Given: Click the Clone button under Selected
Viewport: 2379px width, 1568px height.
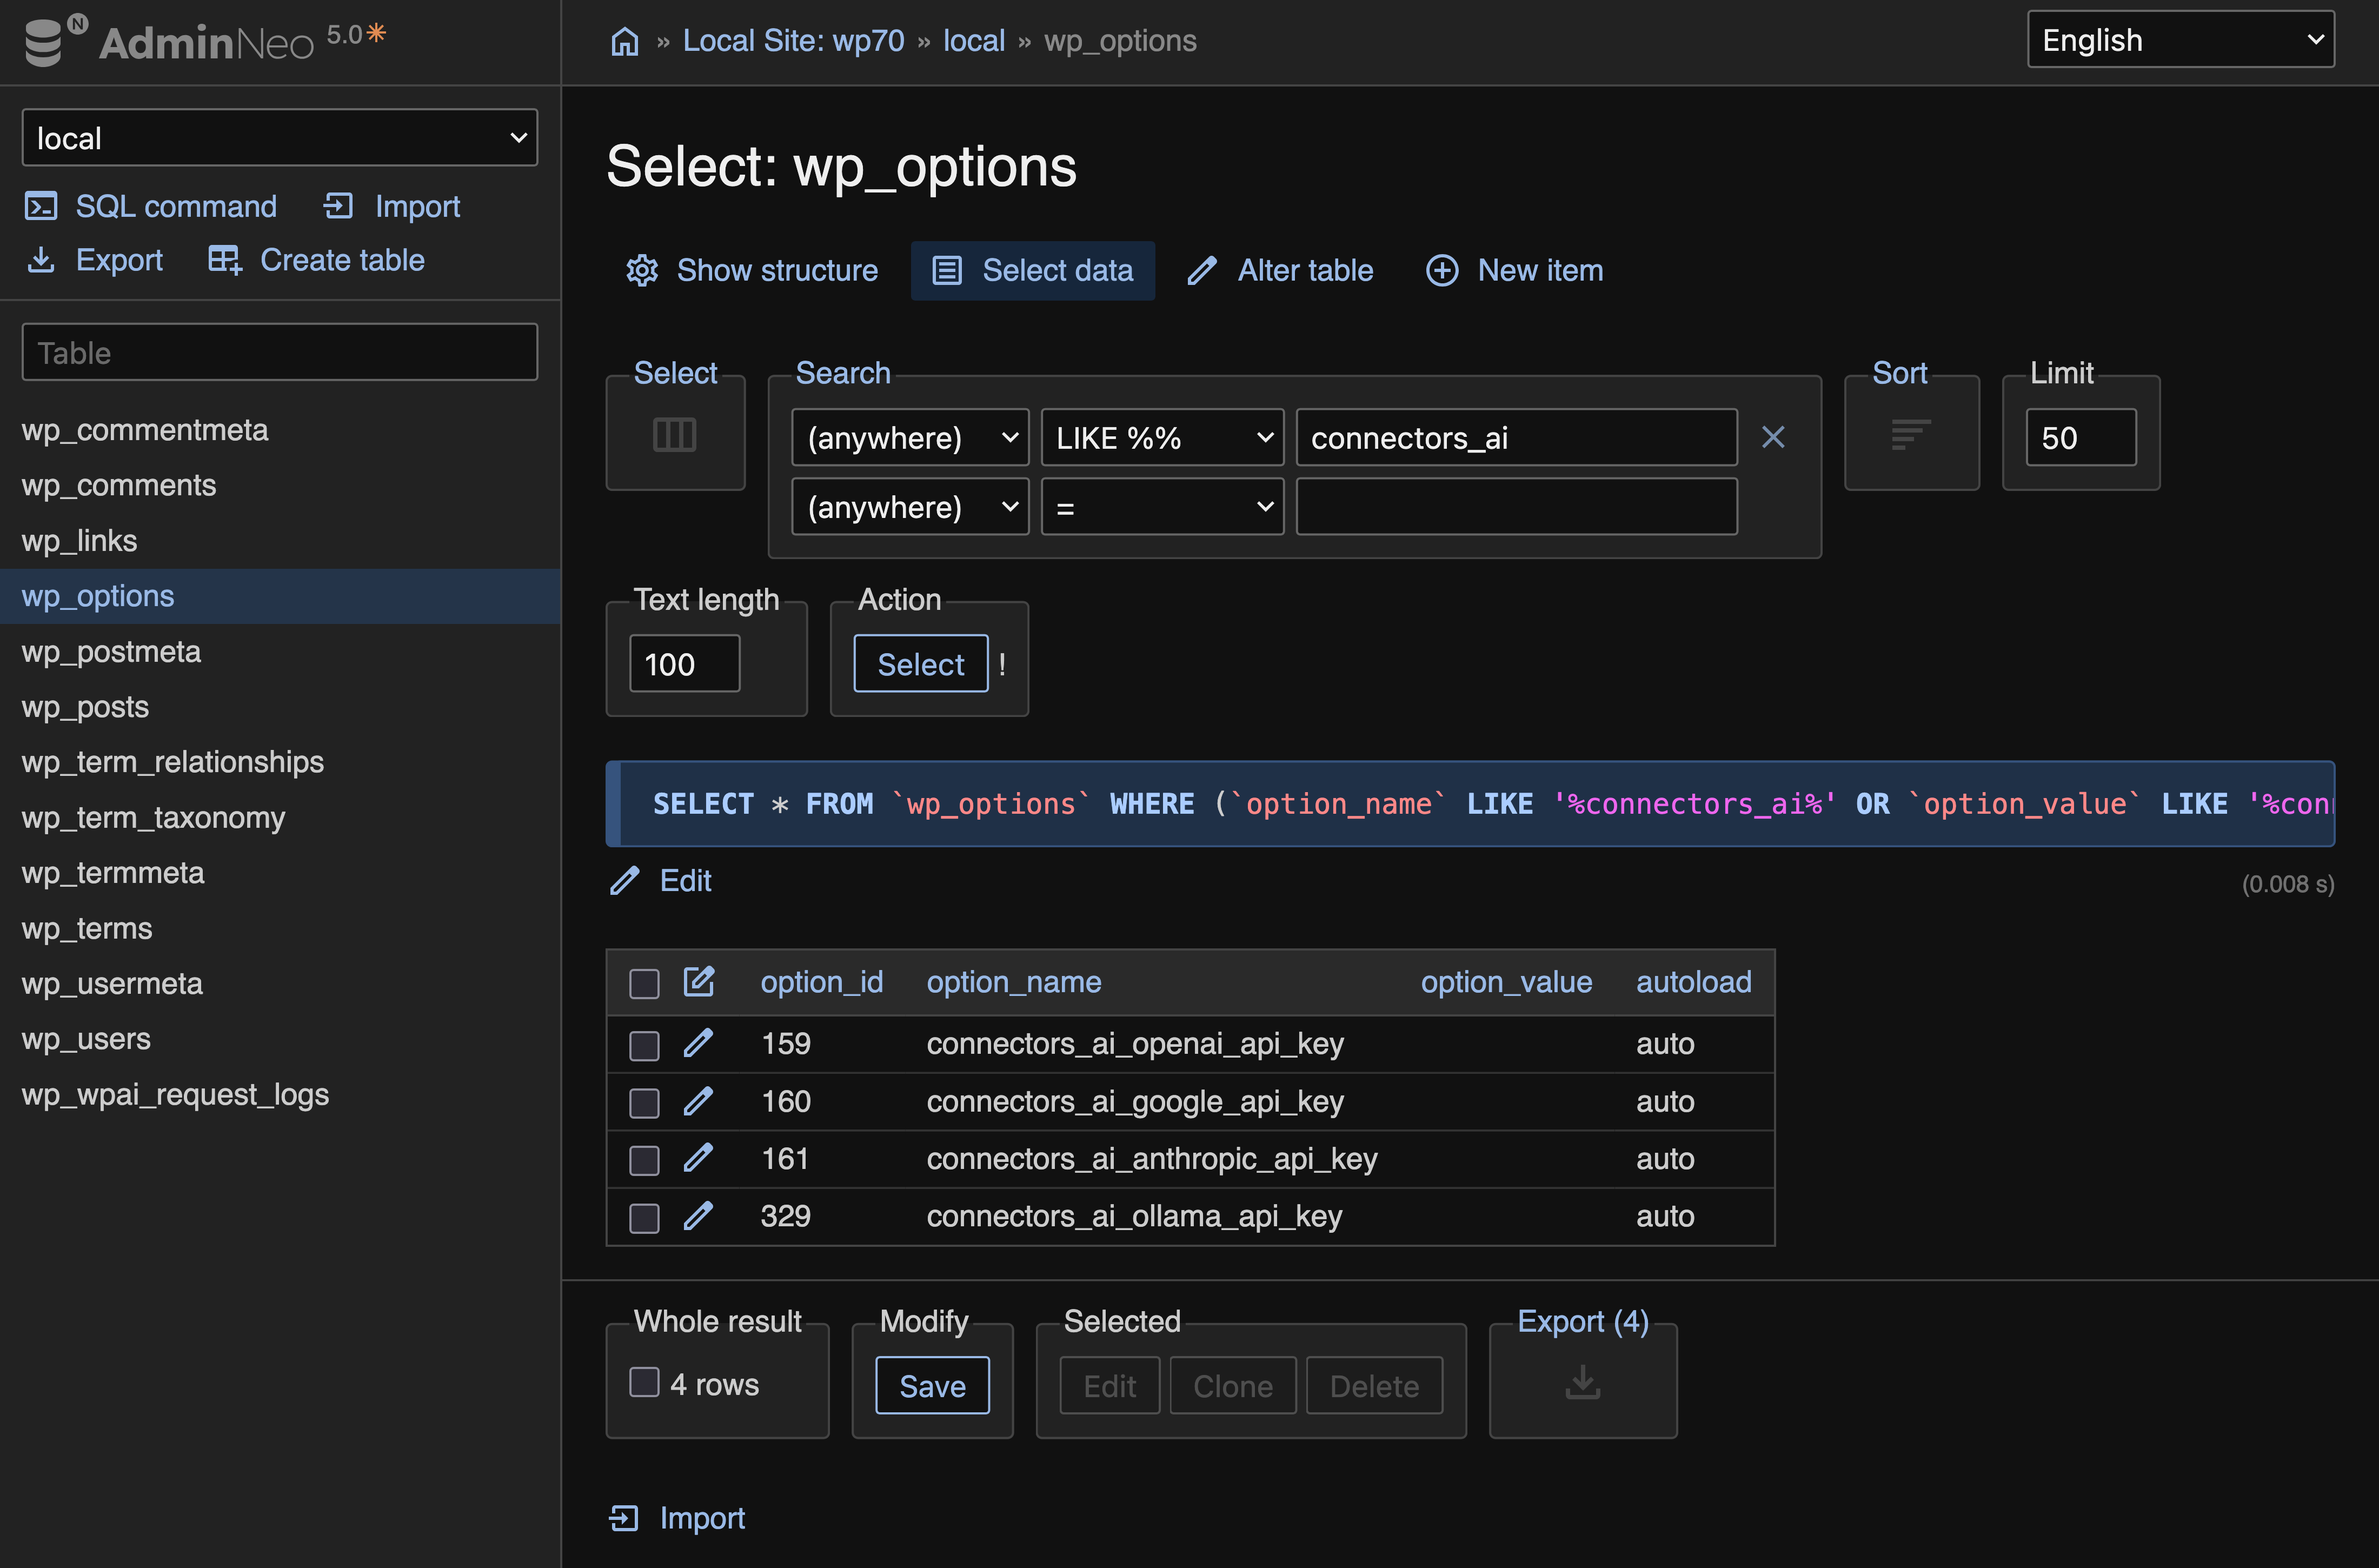Looking at the screenshot, I should [1233, 1386].
